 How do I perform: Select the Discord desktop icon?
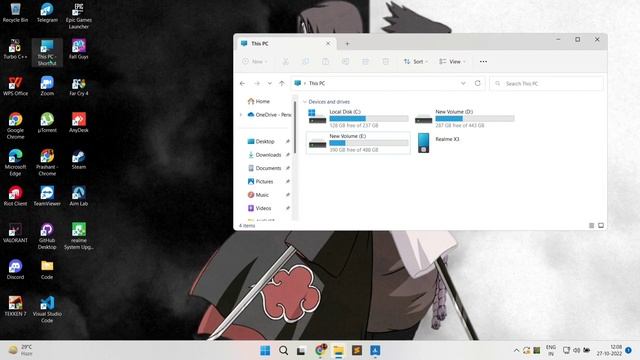pos(15,269)
